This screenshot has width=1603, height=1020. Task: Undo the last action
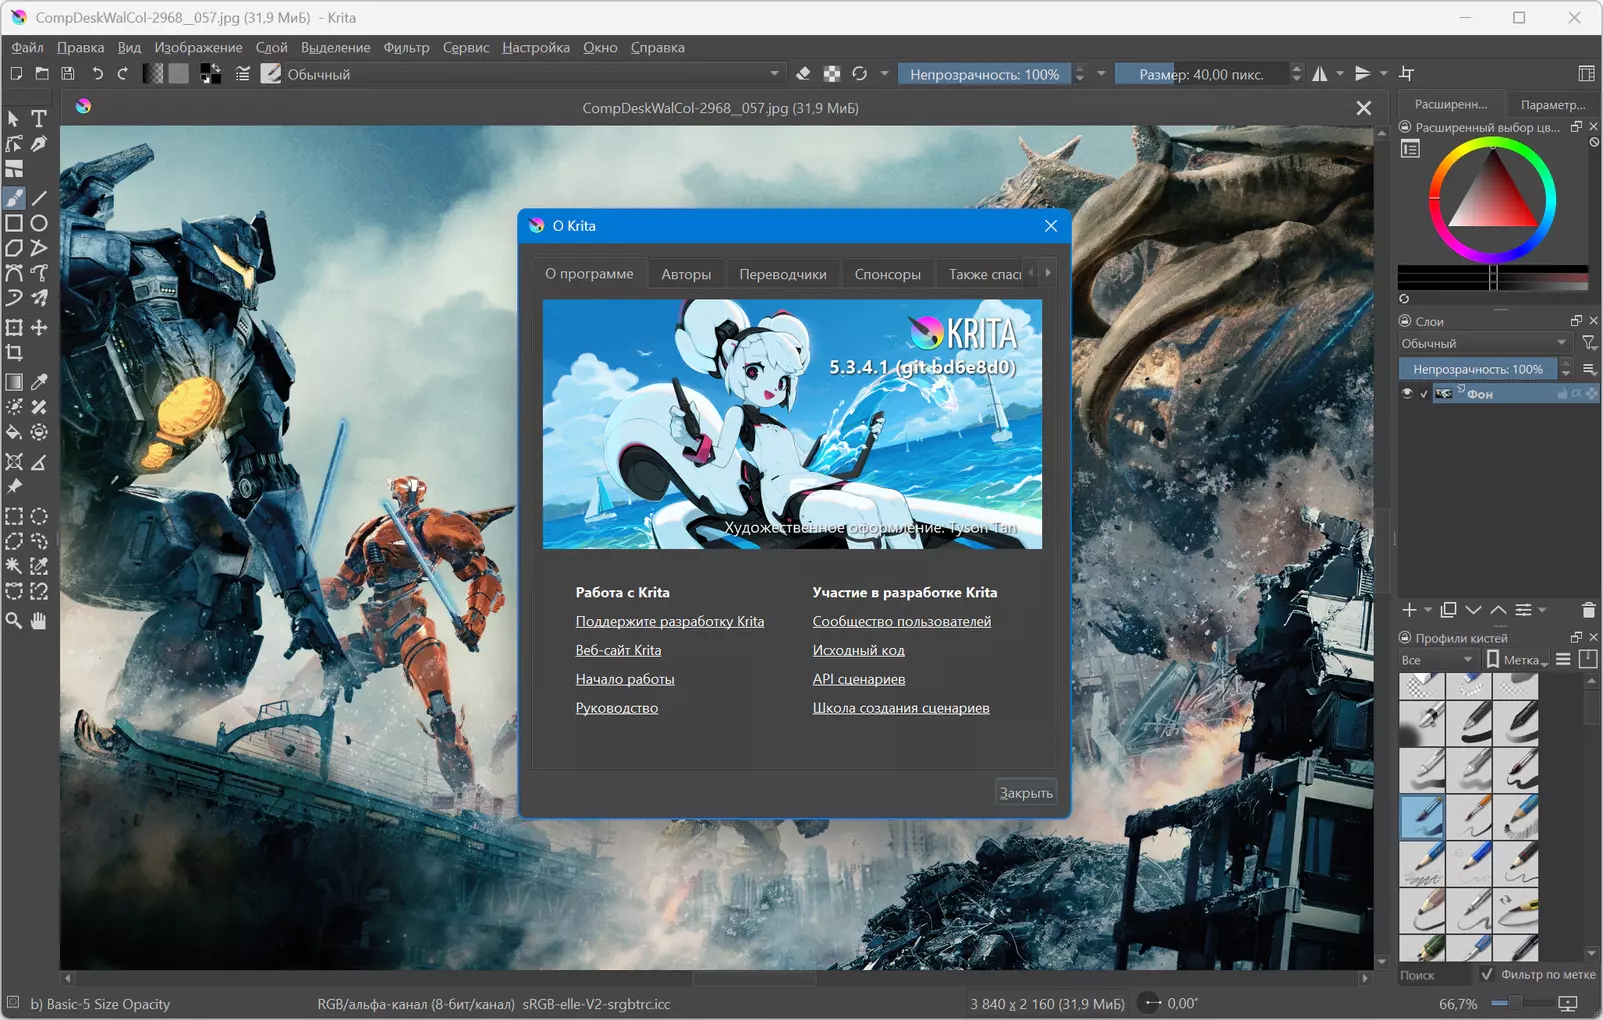(x=97, y=74)
